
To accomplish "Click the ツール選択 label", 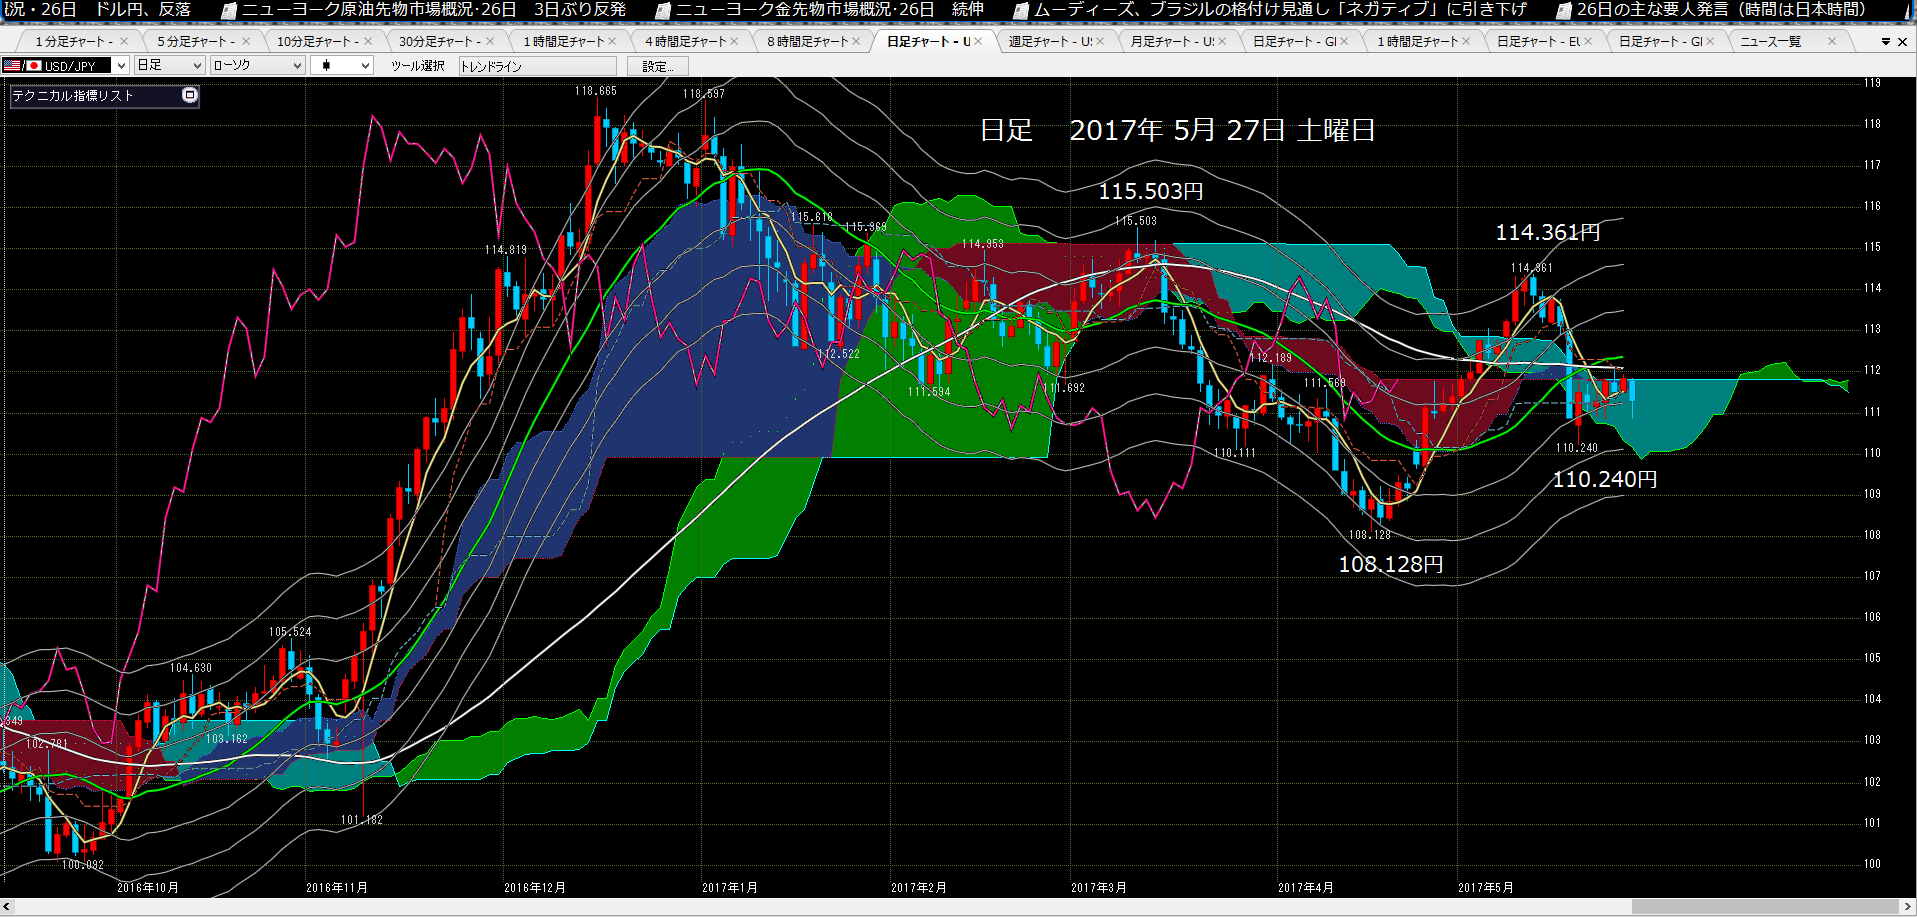I will 418,66.
